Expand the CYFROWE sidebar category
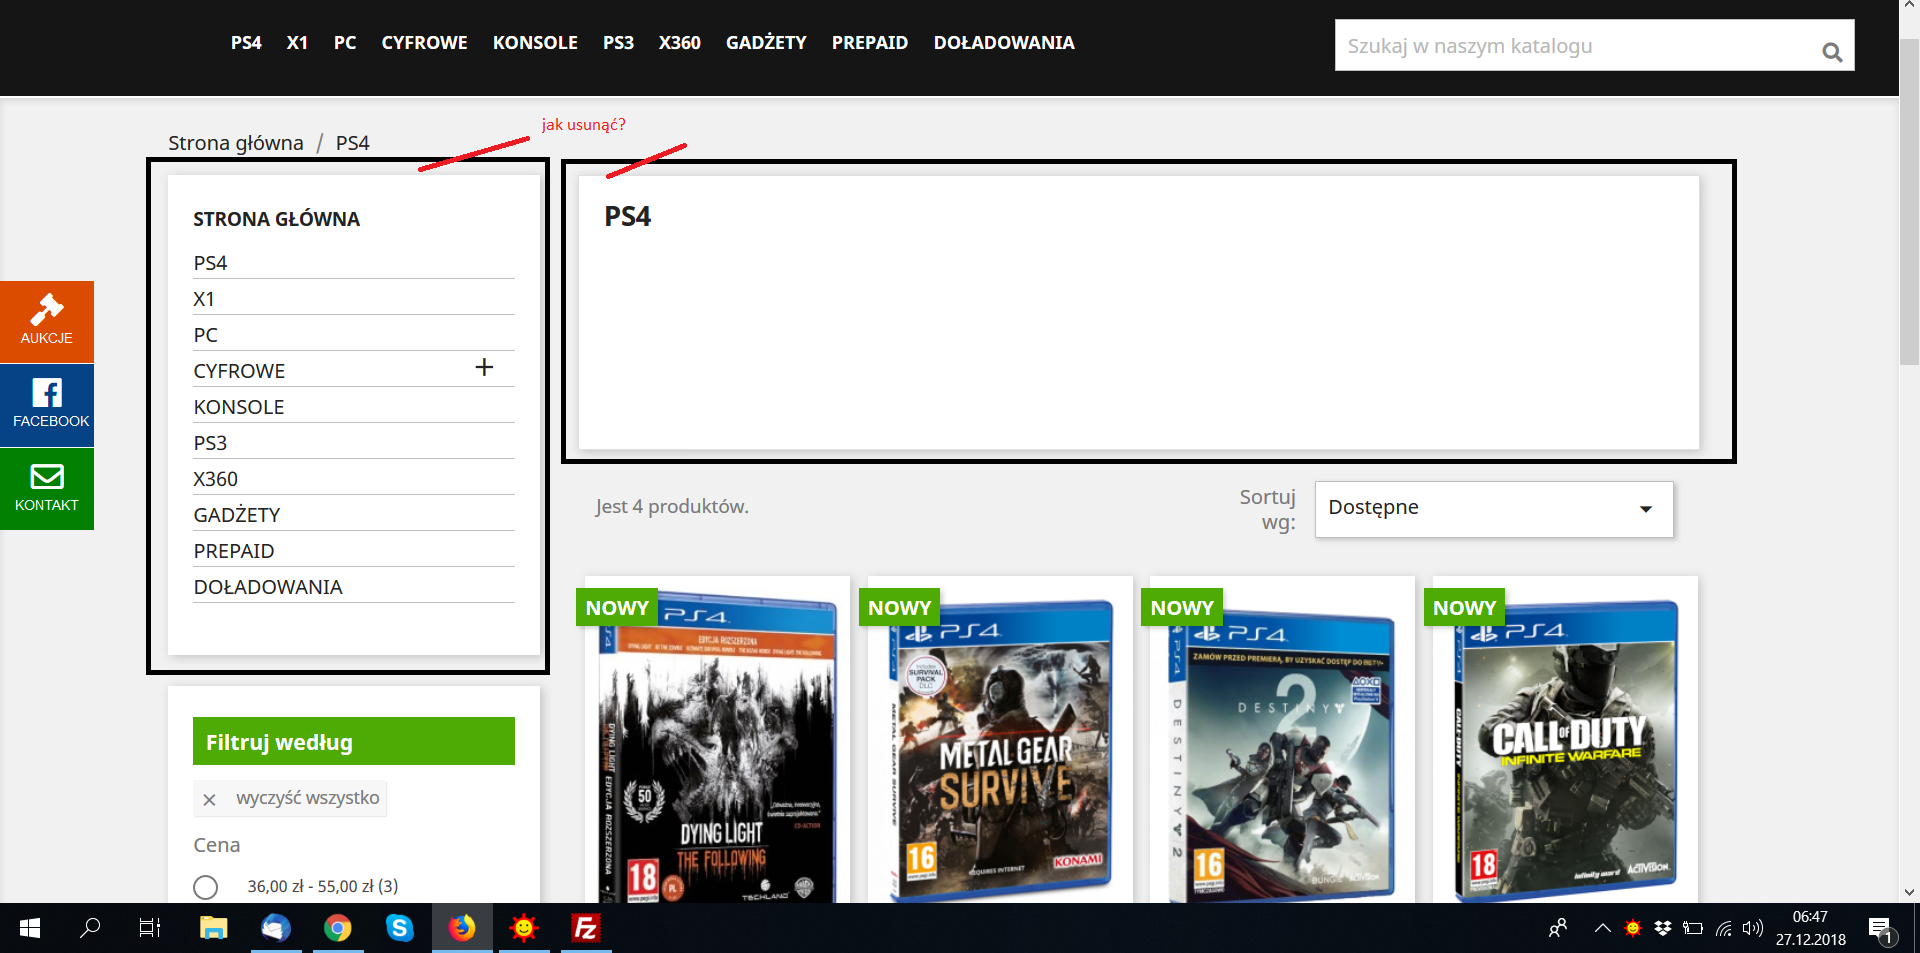Screen dimensions: 1920x953 tap(484, 367)
